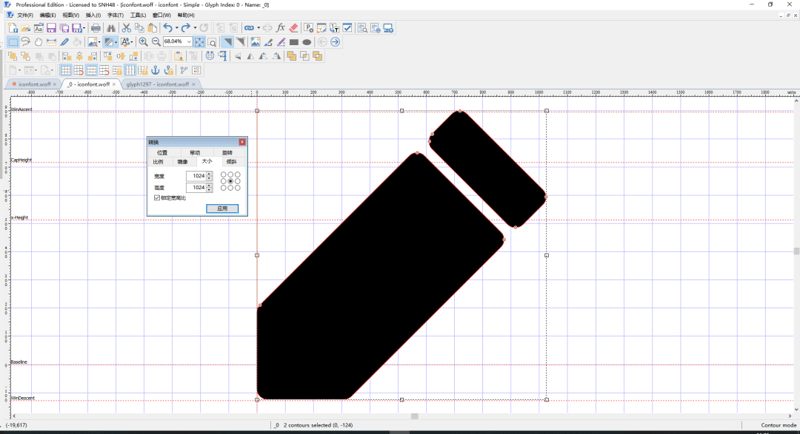The width and height of the screenshot is (800, 434).
Task: Click the 应用 apply button
Action: click(x=222, y=209)
